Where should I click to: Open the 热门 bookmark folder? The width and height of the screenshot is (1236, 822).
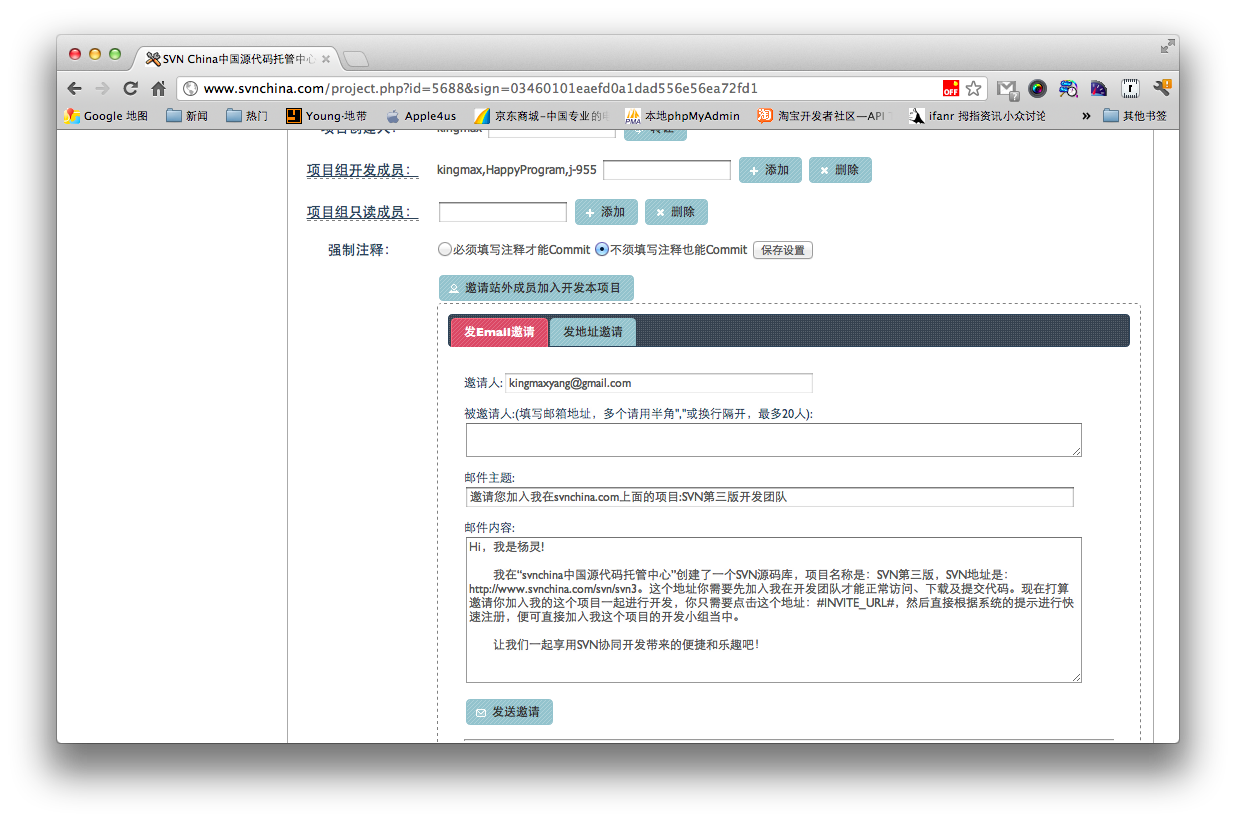coord(247,116)
